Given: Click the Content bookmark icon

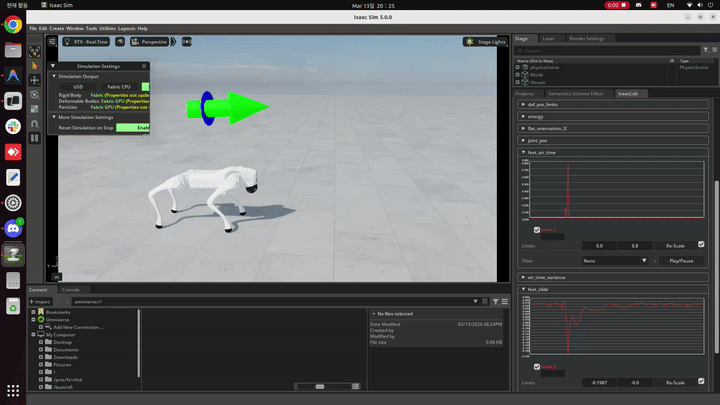Looking at the screenshot, I should [x=485, y=302].
